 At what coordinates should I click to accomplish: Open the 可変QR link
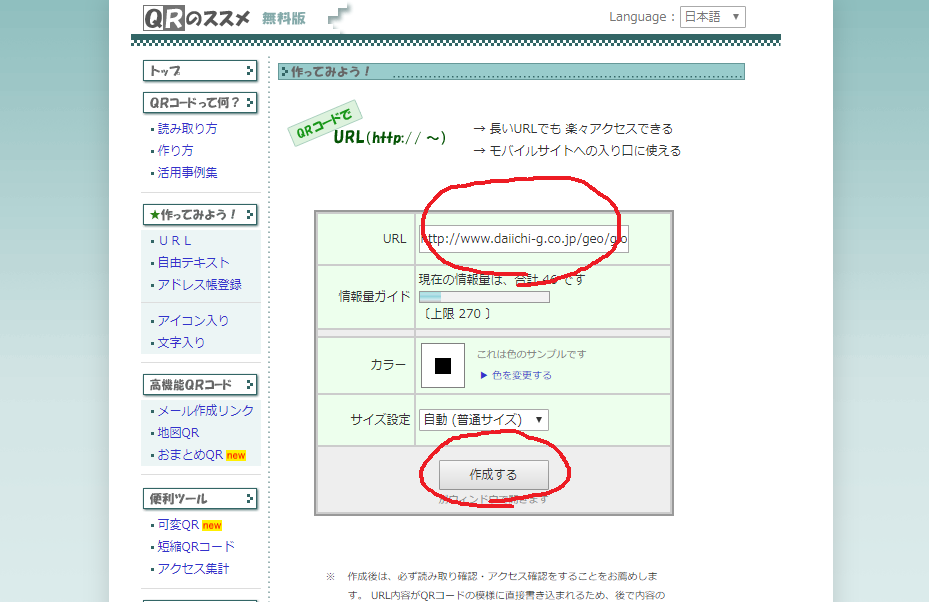tap(178, 524)
